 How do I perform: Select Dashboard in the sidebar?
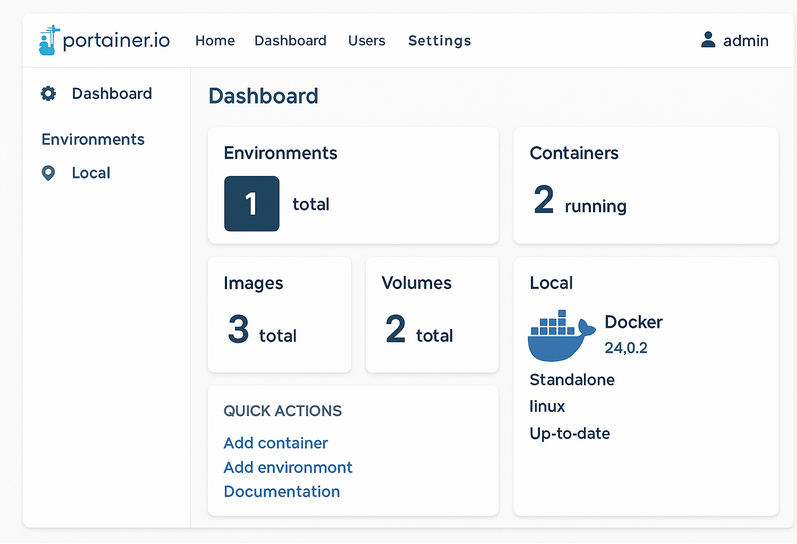point(112,94)
